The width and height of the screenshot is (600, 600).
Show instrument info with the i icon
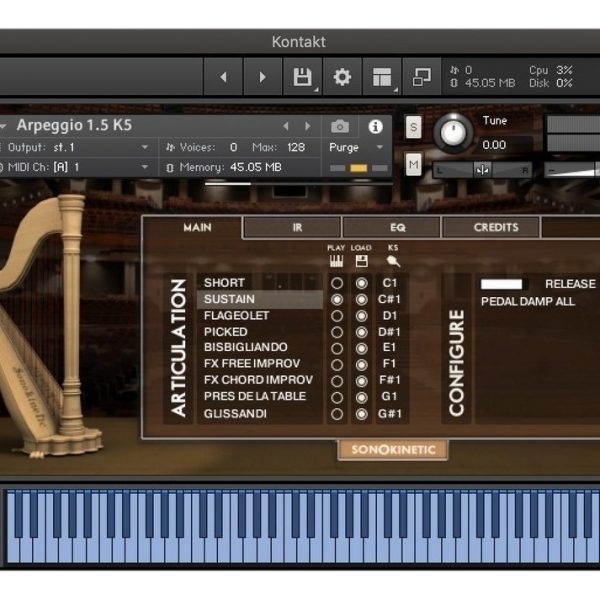375,127
